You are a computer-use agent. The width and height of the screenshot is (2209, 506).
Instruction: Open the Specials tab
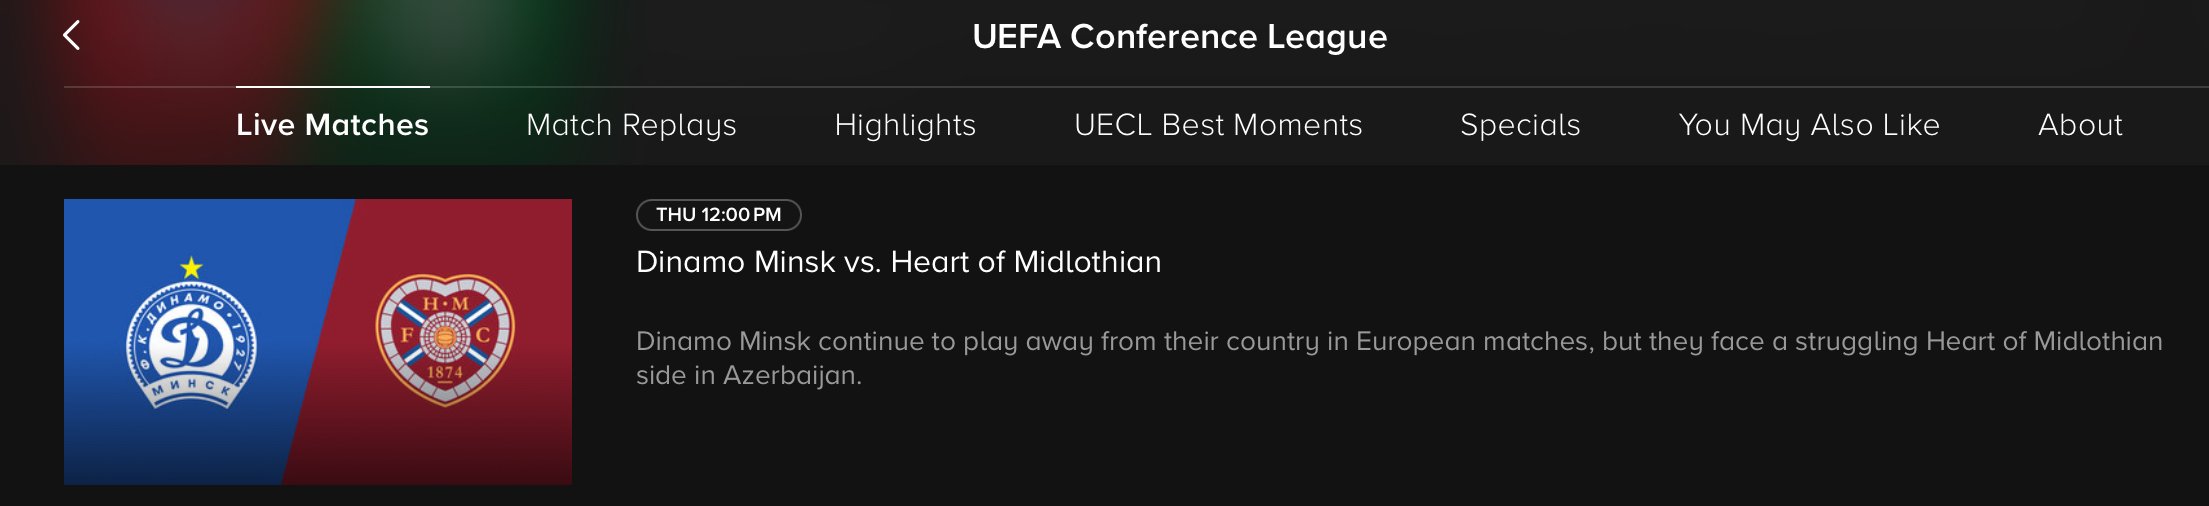(1520, 125)
